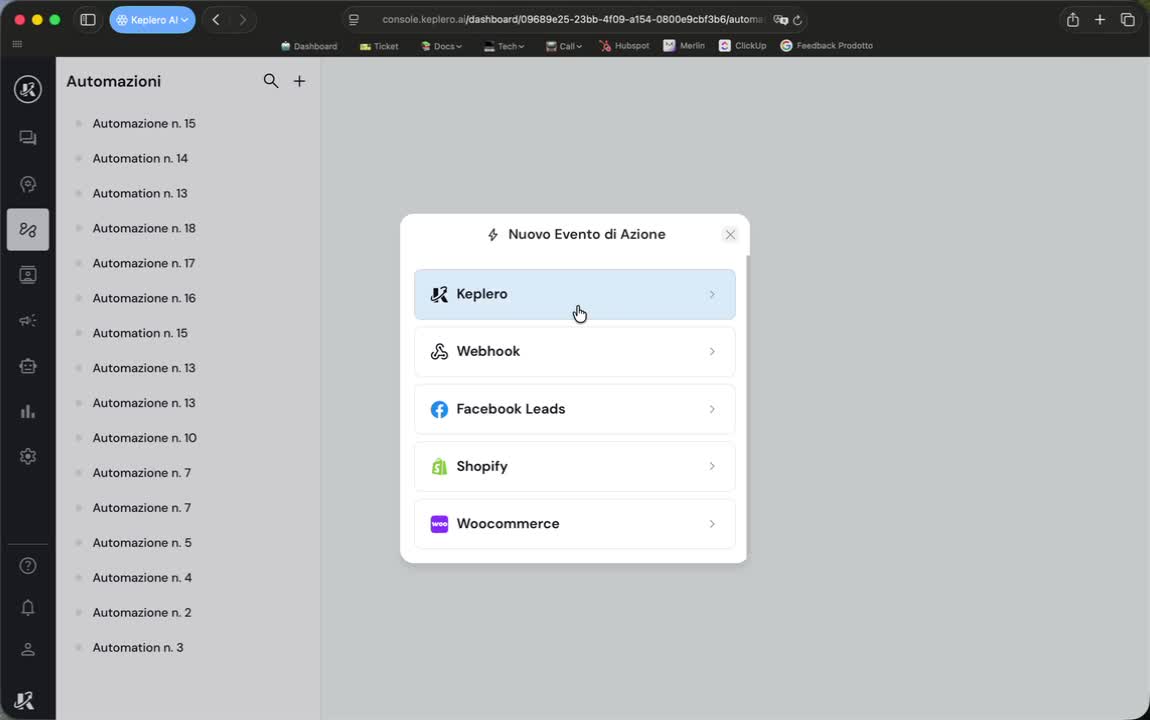Open the head AI icon in sidebar
Image resolution: width=1150 pixels, height=720 pixels.
point(28,184)
